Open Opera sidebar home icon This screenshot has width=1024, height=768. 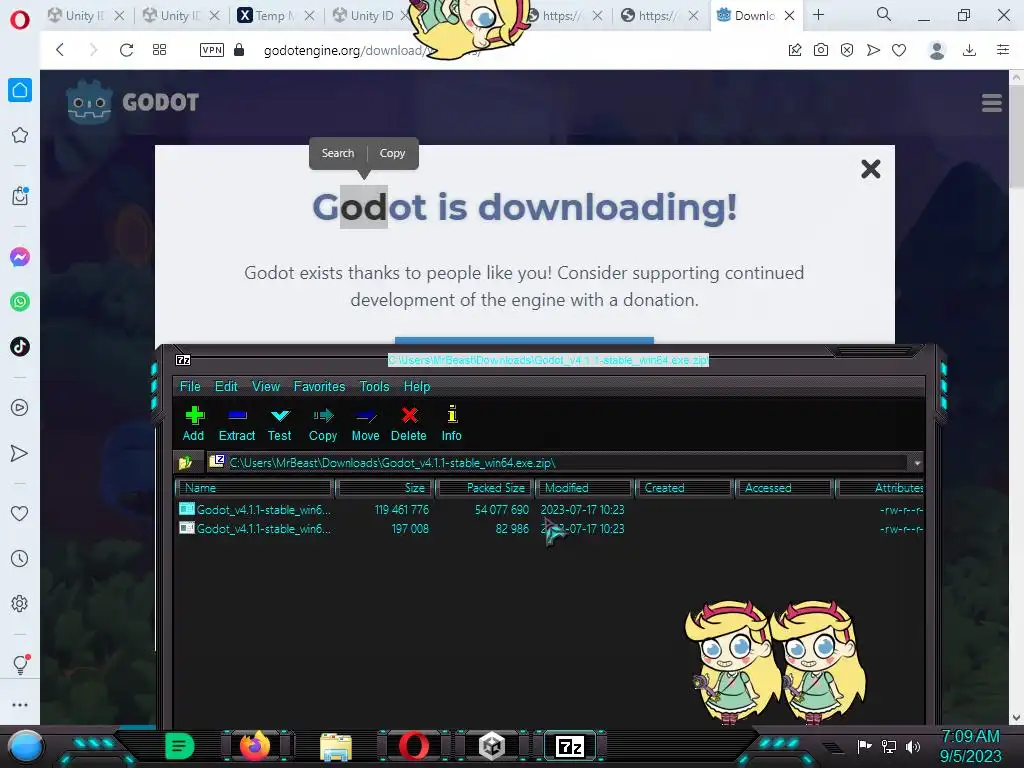20,90
